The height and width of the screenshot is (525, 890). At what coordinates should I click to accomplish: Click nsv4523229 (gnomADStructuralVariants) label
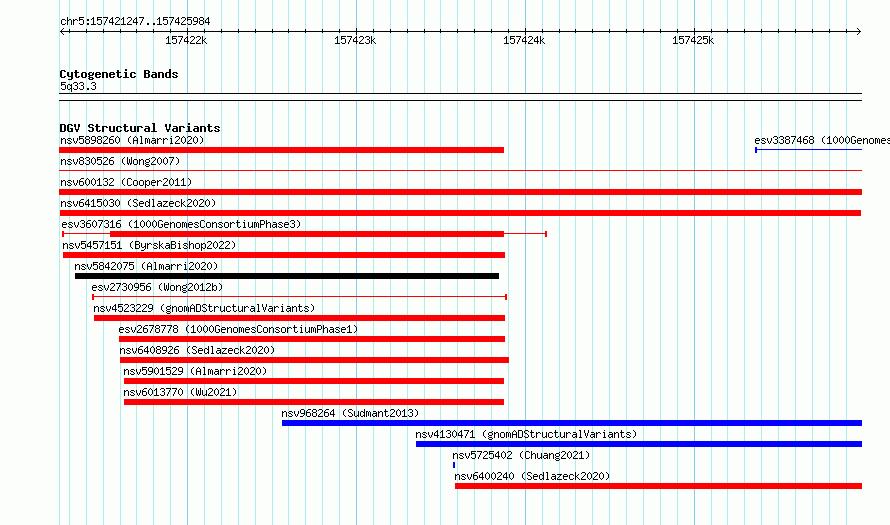click(204, 308)
